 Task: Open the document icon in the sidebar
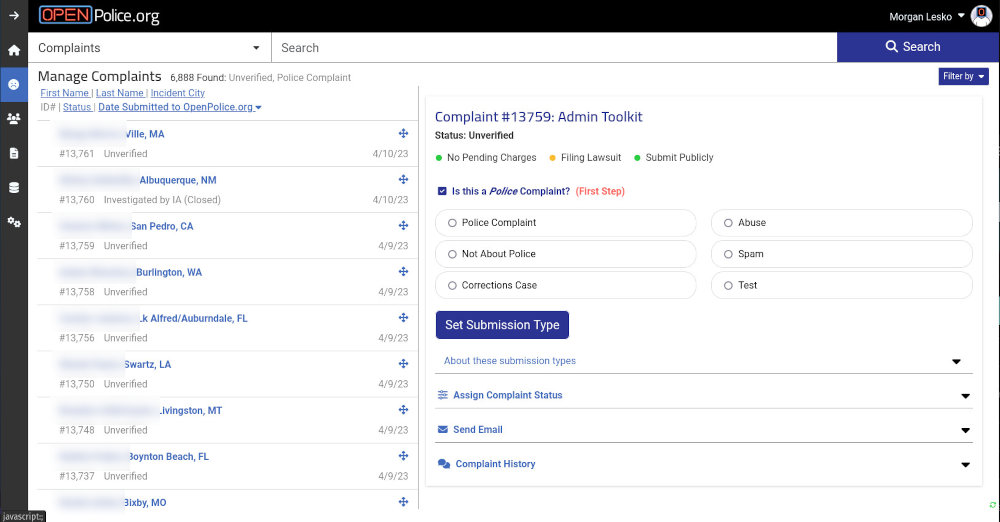[13, 153]
